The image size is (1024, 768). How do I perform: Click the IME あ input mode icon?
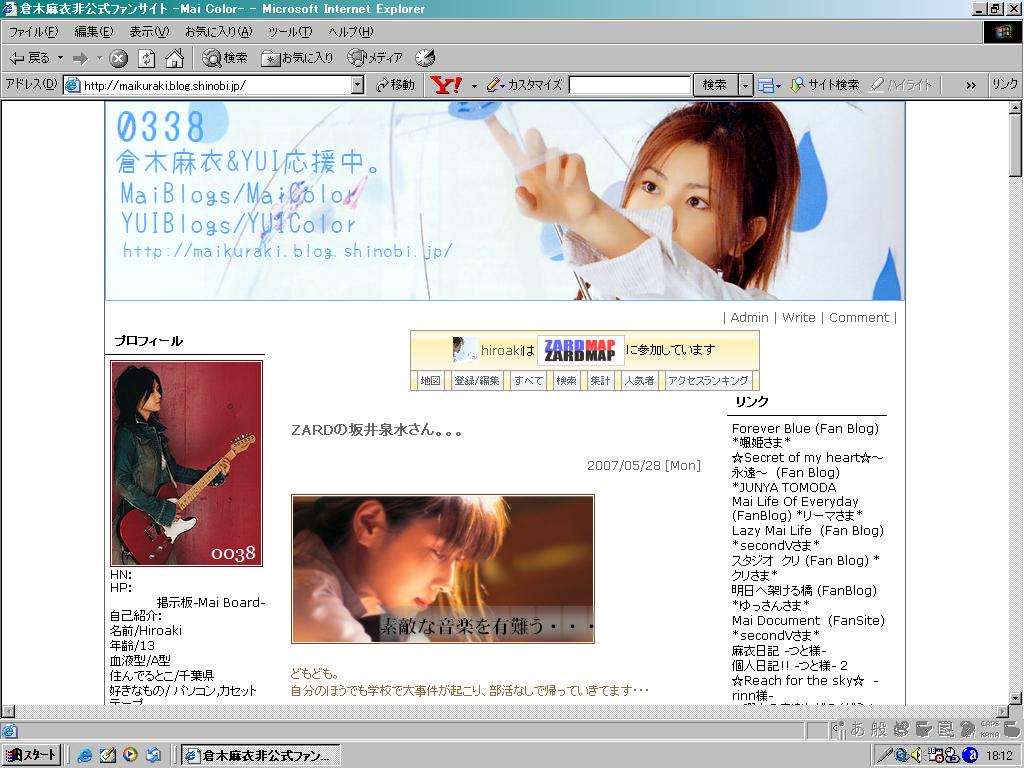(857, 729)
